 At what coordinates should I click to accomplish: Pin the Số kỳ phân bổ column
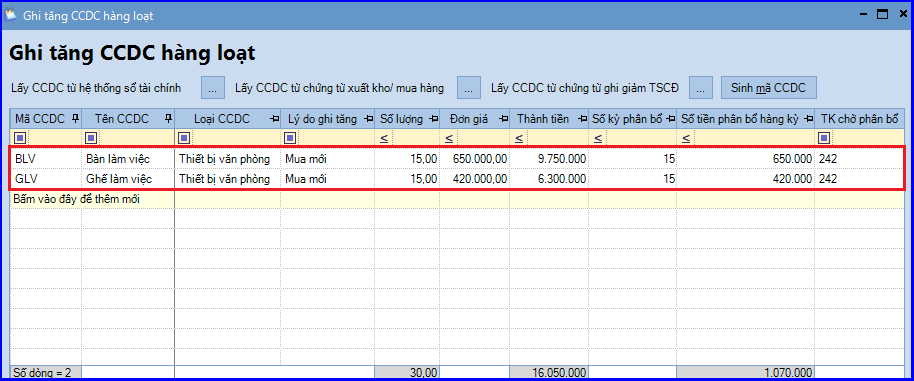(x=670, y=119)
